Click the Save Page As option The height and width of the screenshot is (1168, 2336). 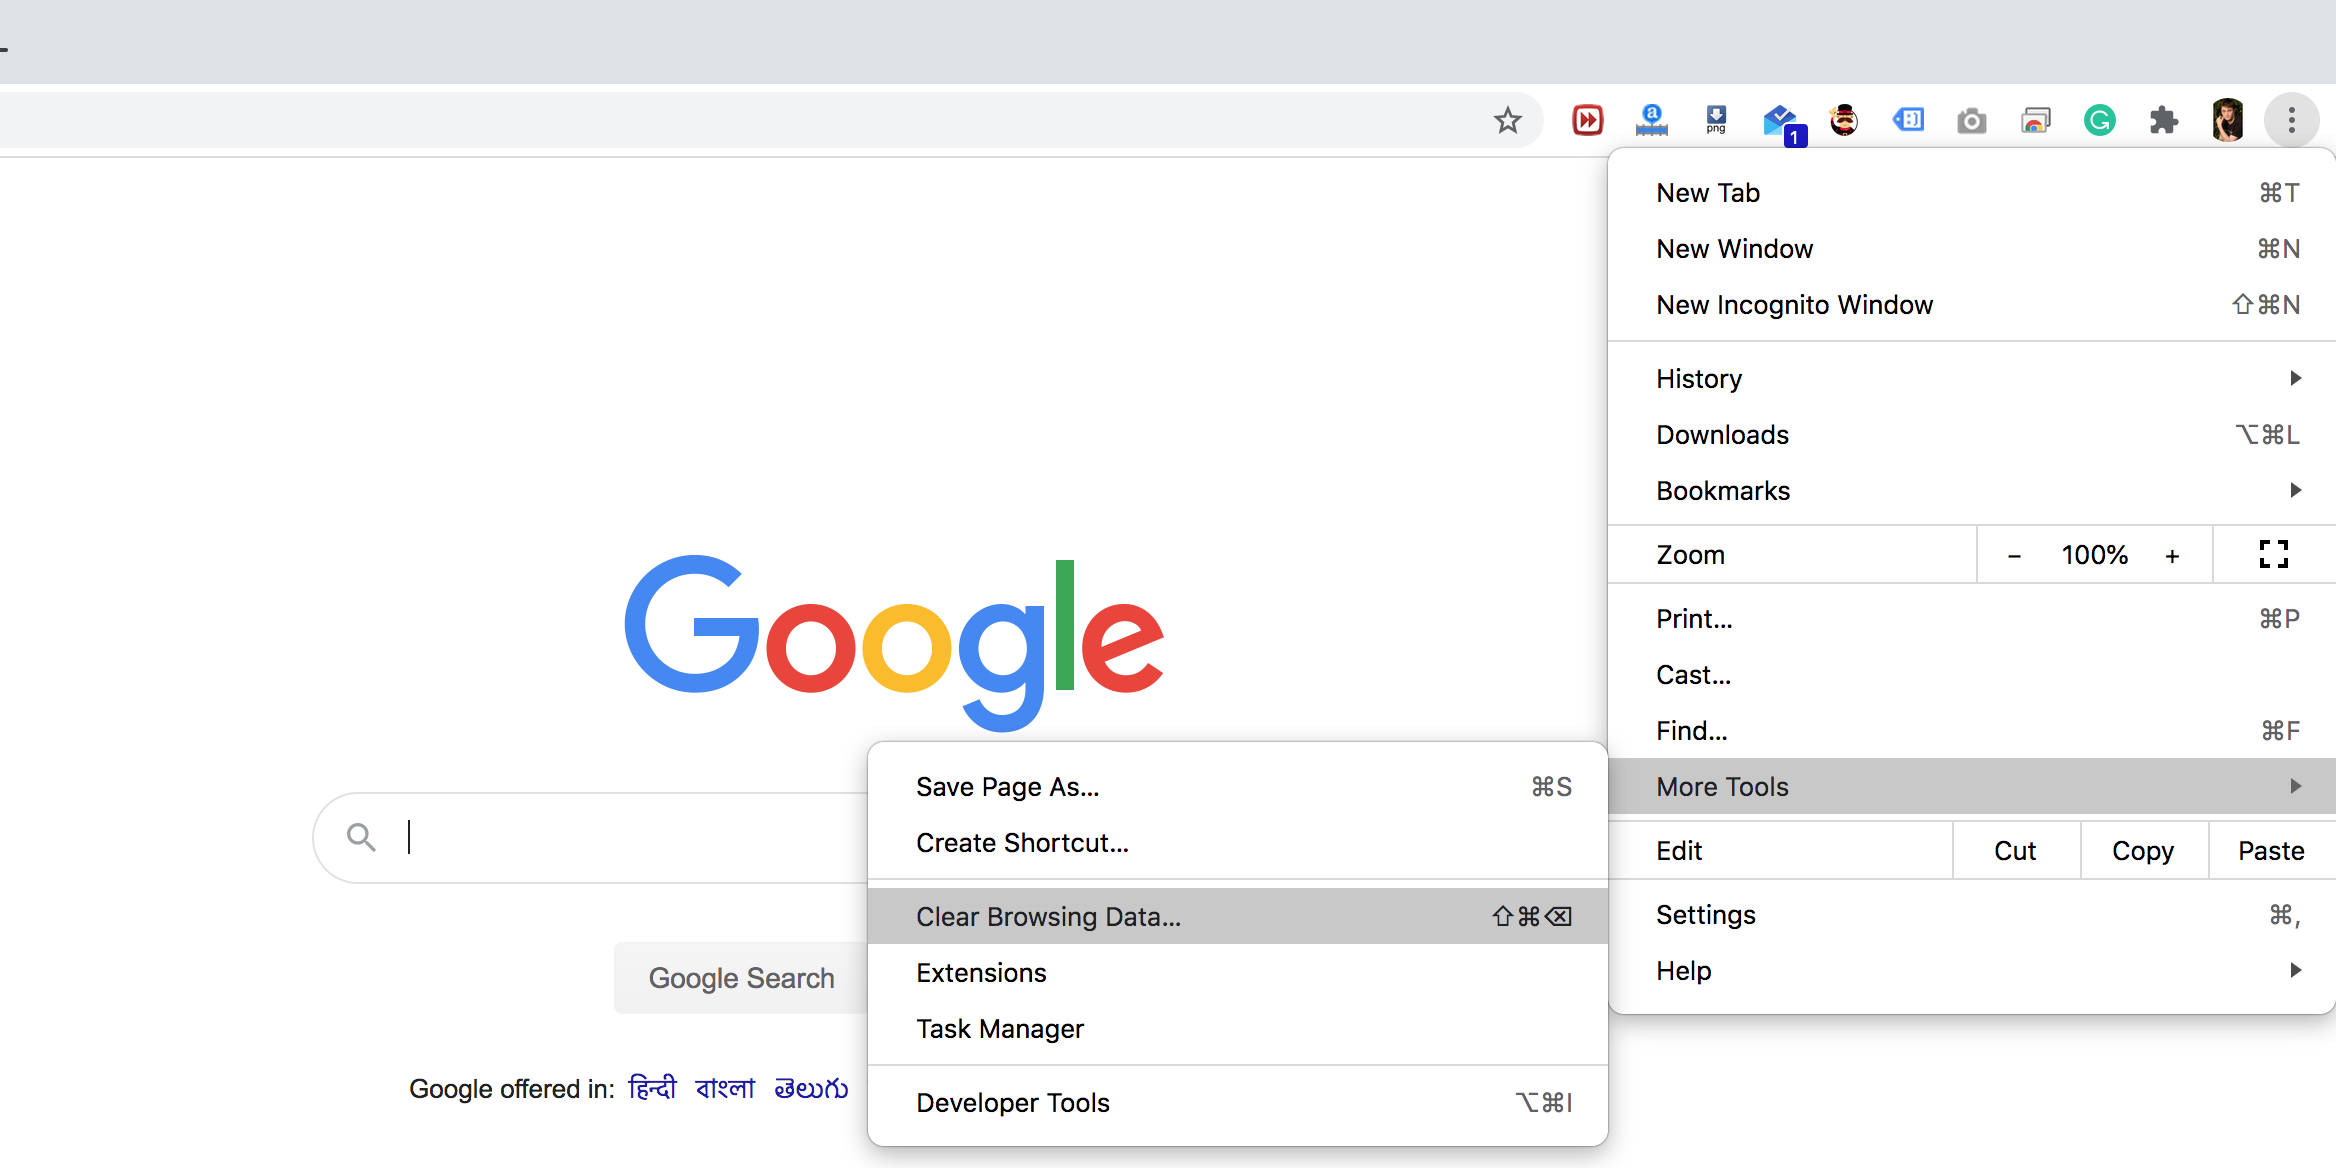tap(1006, 785)
